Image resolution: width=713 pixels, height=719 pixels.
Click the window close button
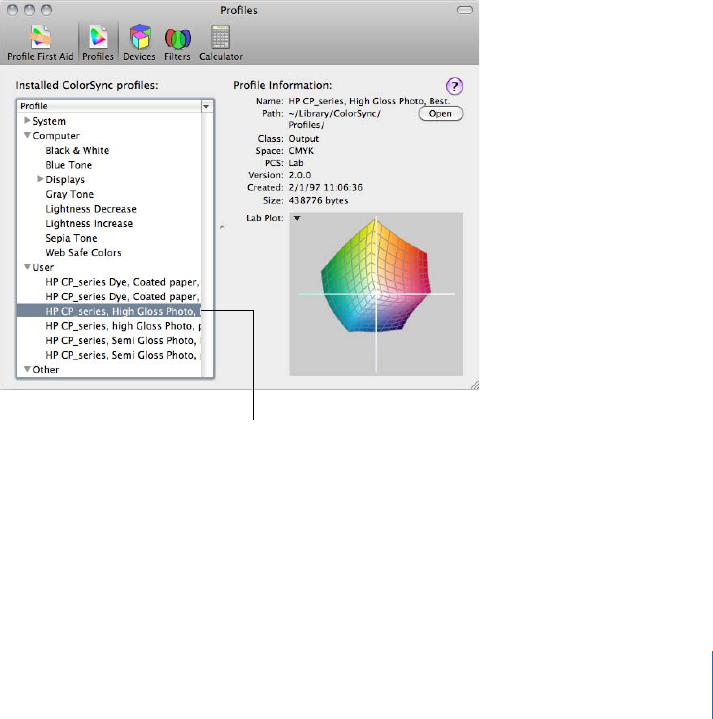point(13,10)
